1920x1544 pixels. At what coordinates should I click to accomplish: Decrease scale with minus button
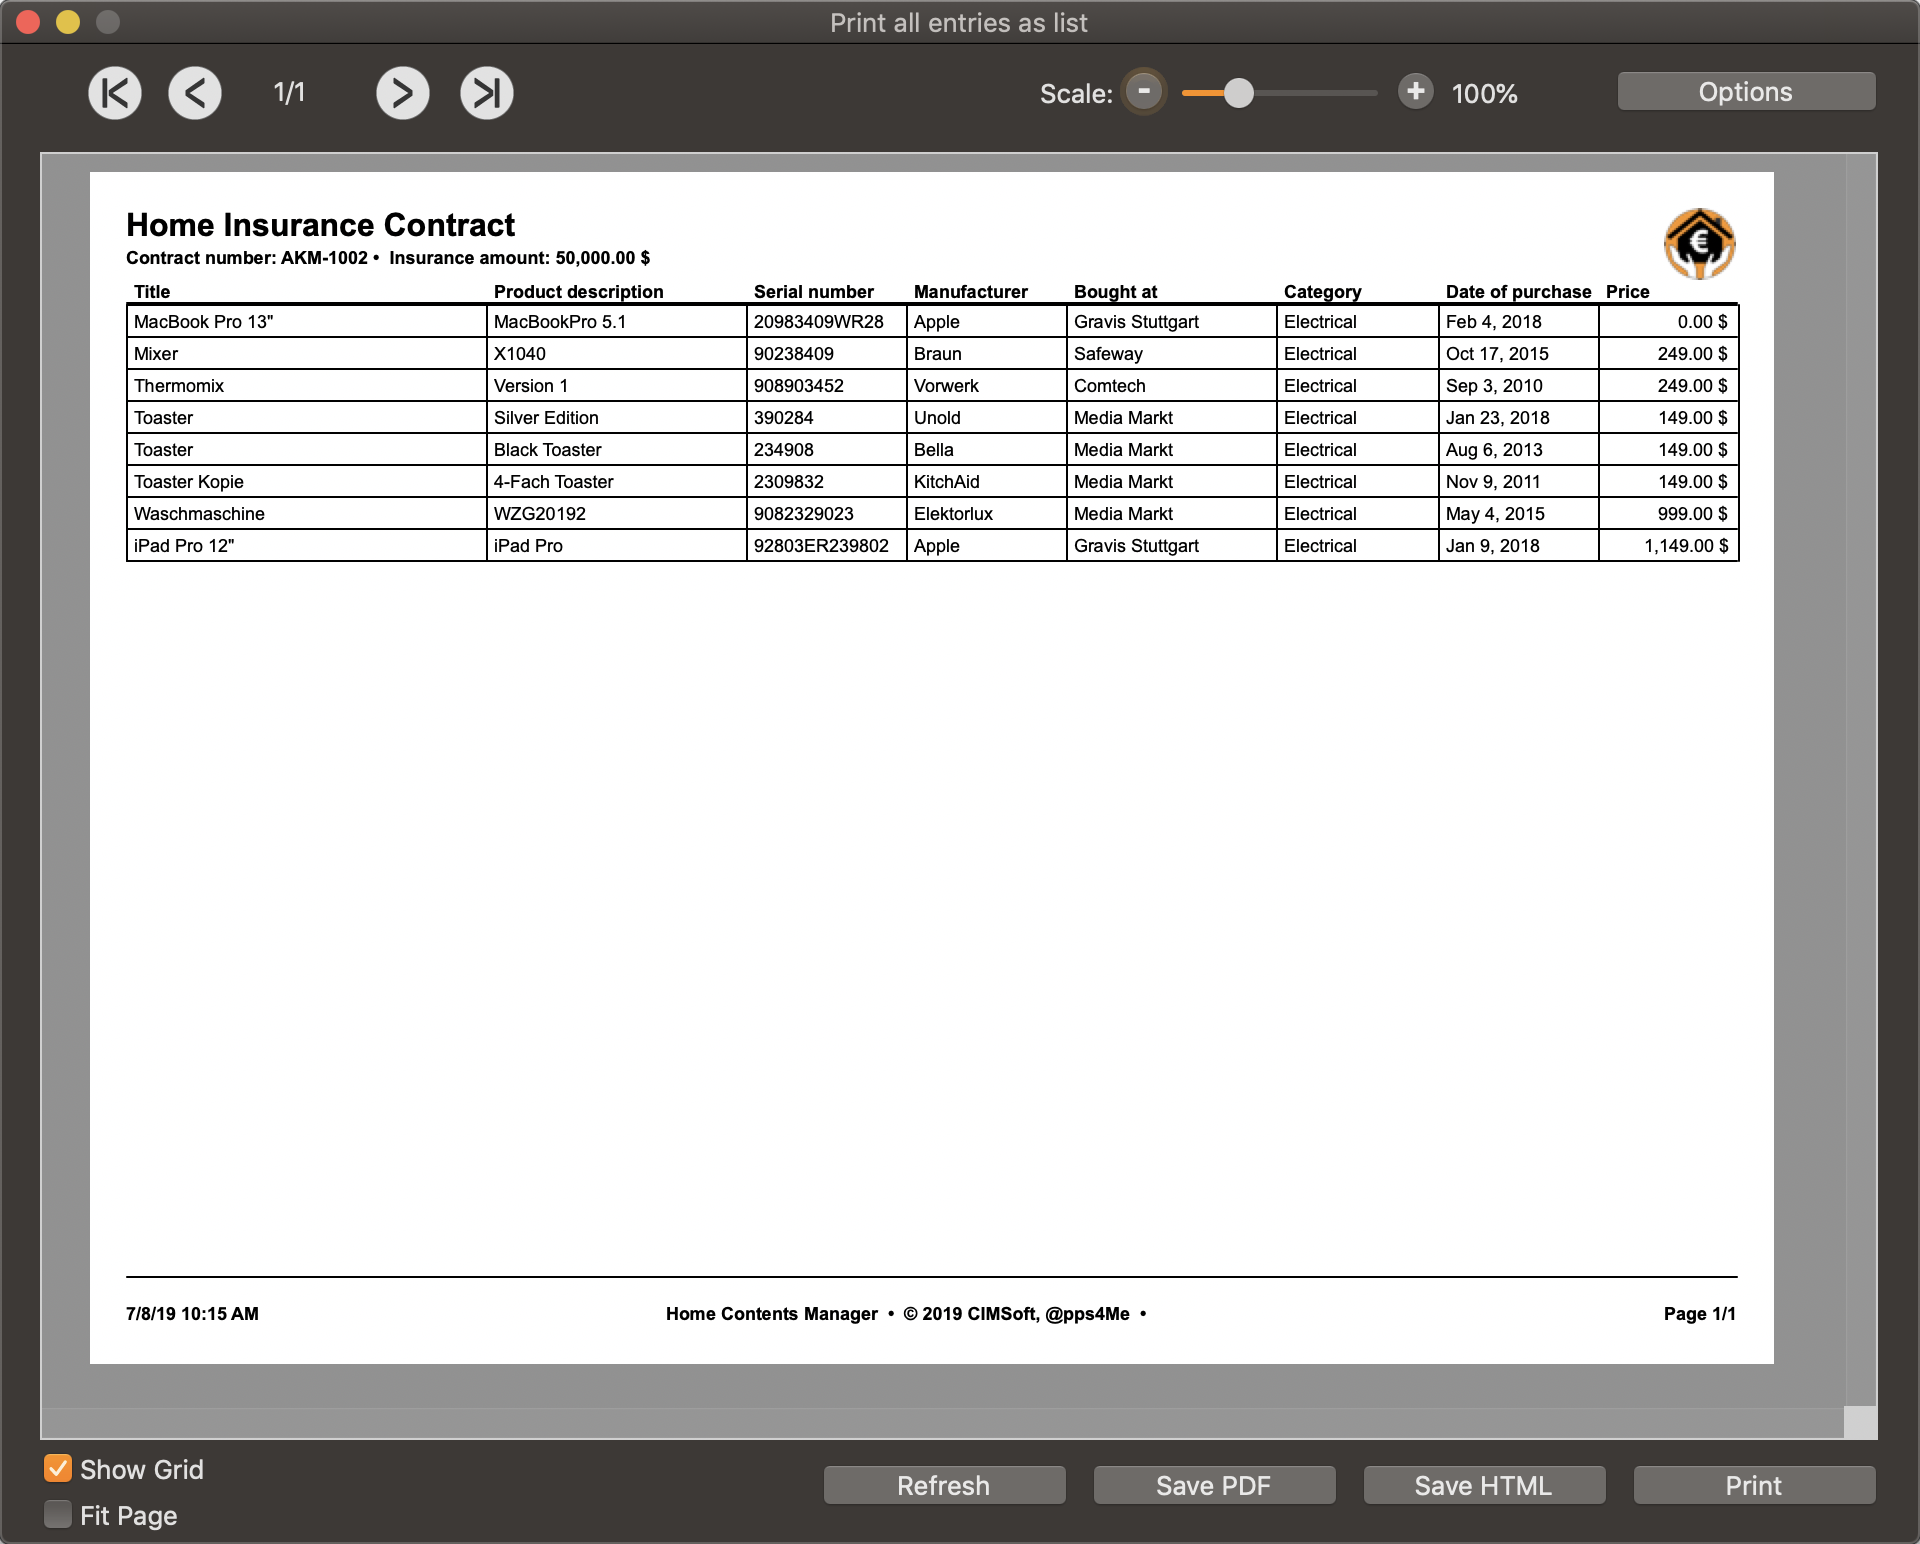pyautogui.click(x=1144, y=92)
